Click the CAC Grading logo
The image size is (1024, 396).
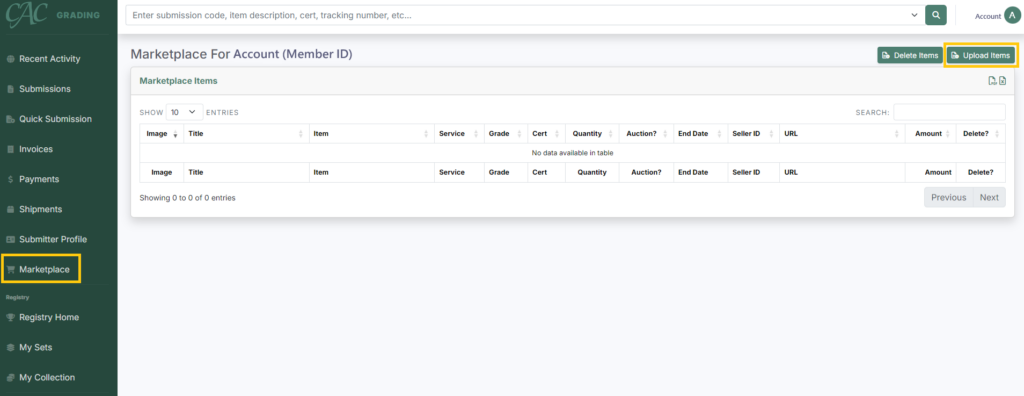pos(52,15)
